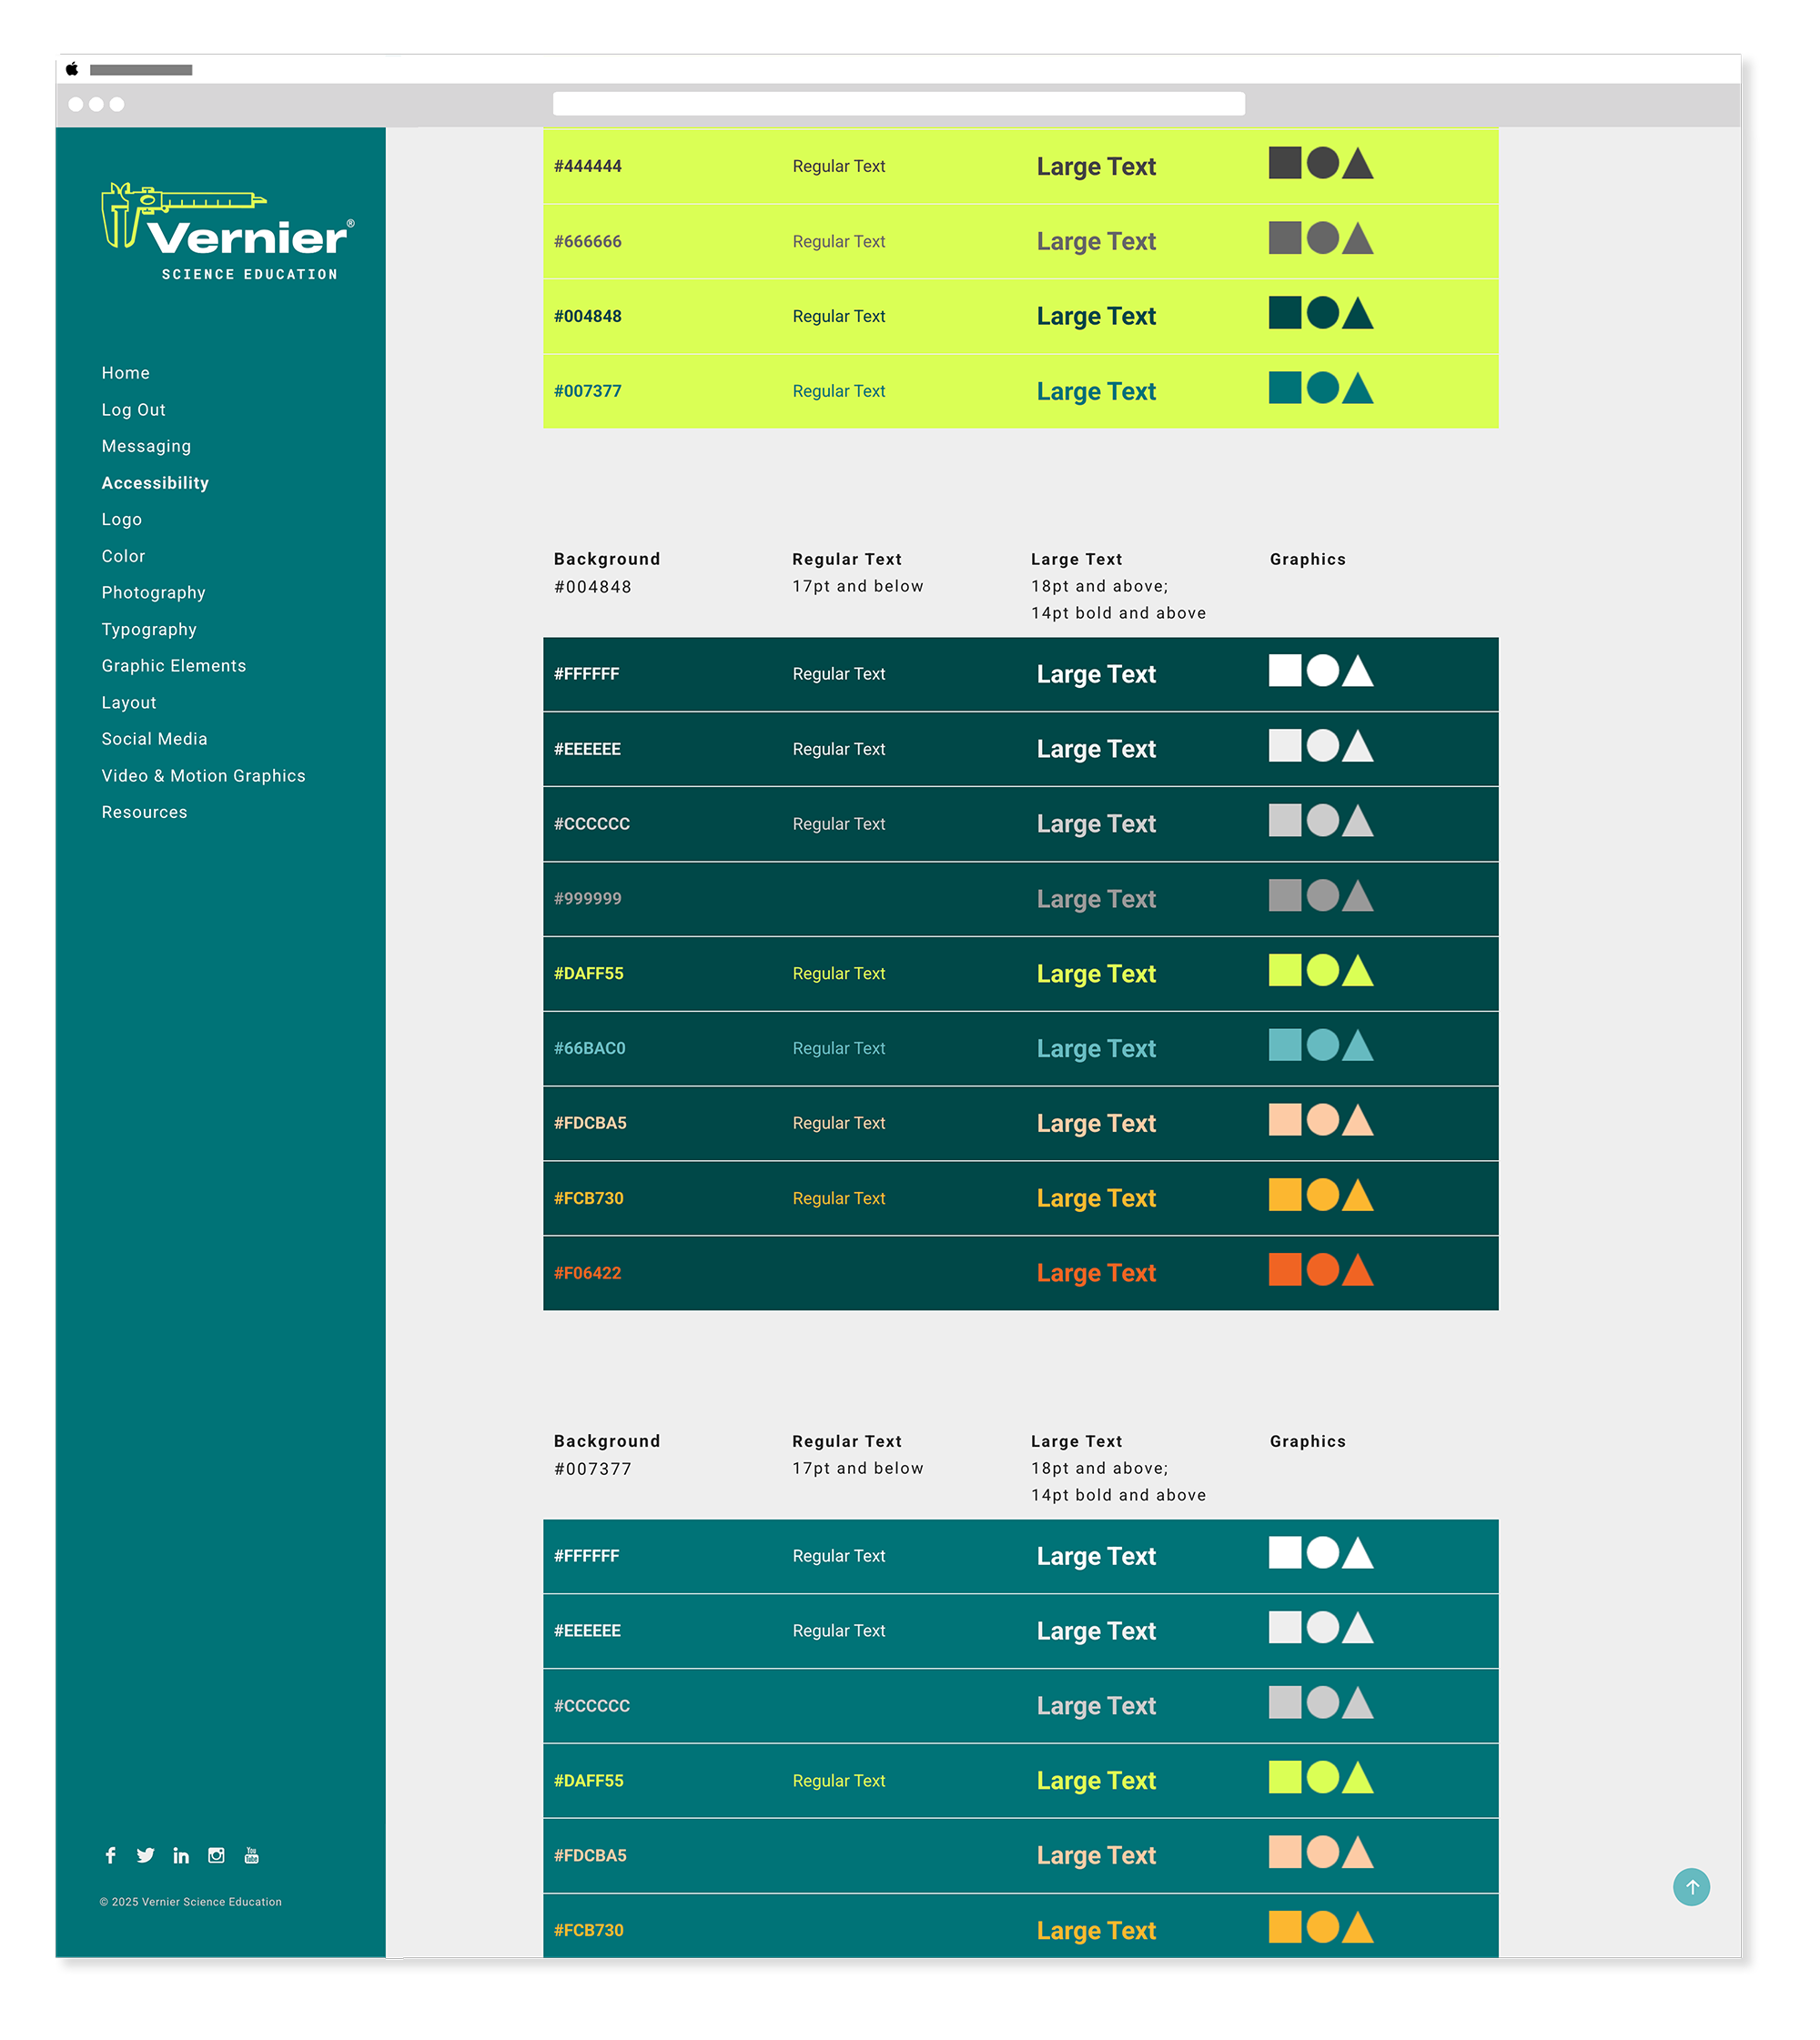Click '17pt and below' under #004848 heading
Viewport: 1820px width, 2040px height.
[858, 586]
